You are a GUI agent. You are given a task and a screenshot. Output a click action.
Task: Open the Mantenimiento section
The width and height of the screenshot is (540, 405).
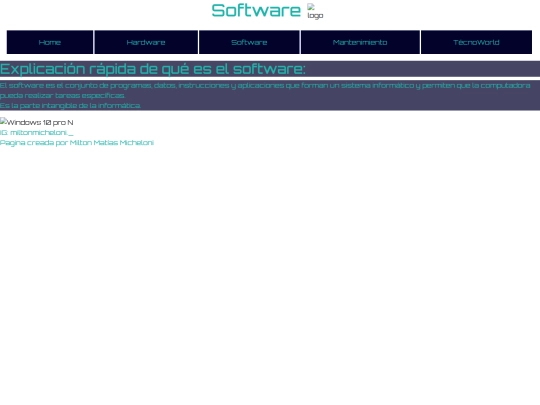[x=360, y=42]
